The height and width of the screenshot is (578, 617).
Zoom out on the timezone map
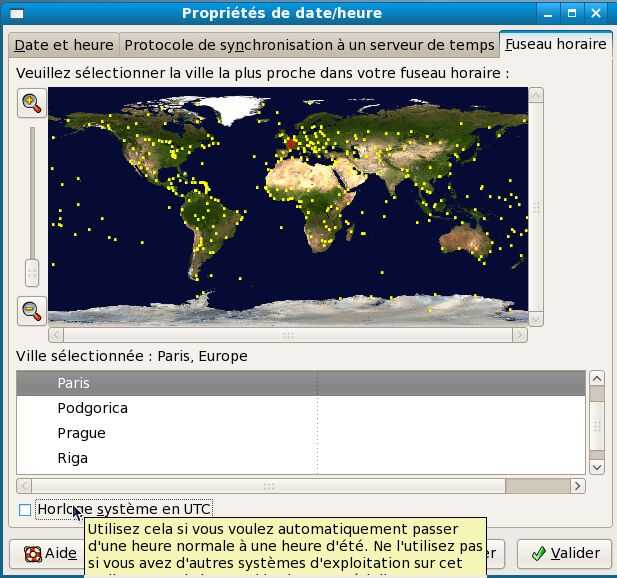(32, 311)
